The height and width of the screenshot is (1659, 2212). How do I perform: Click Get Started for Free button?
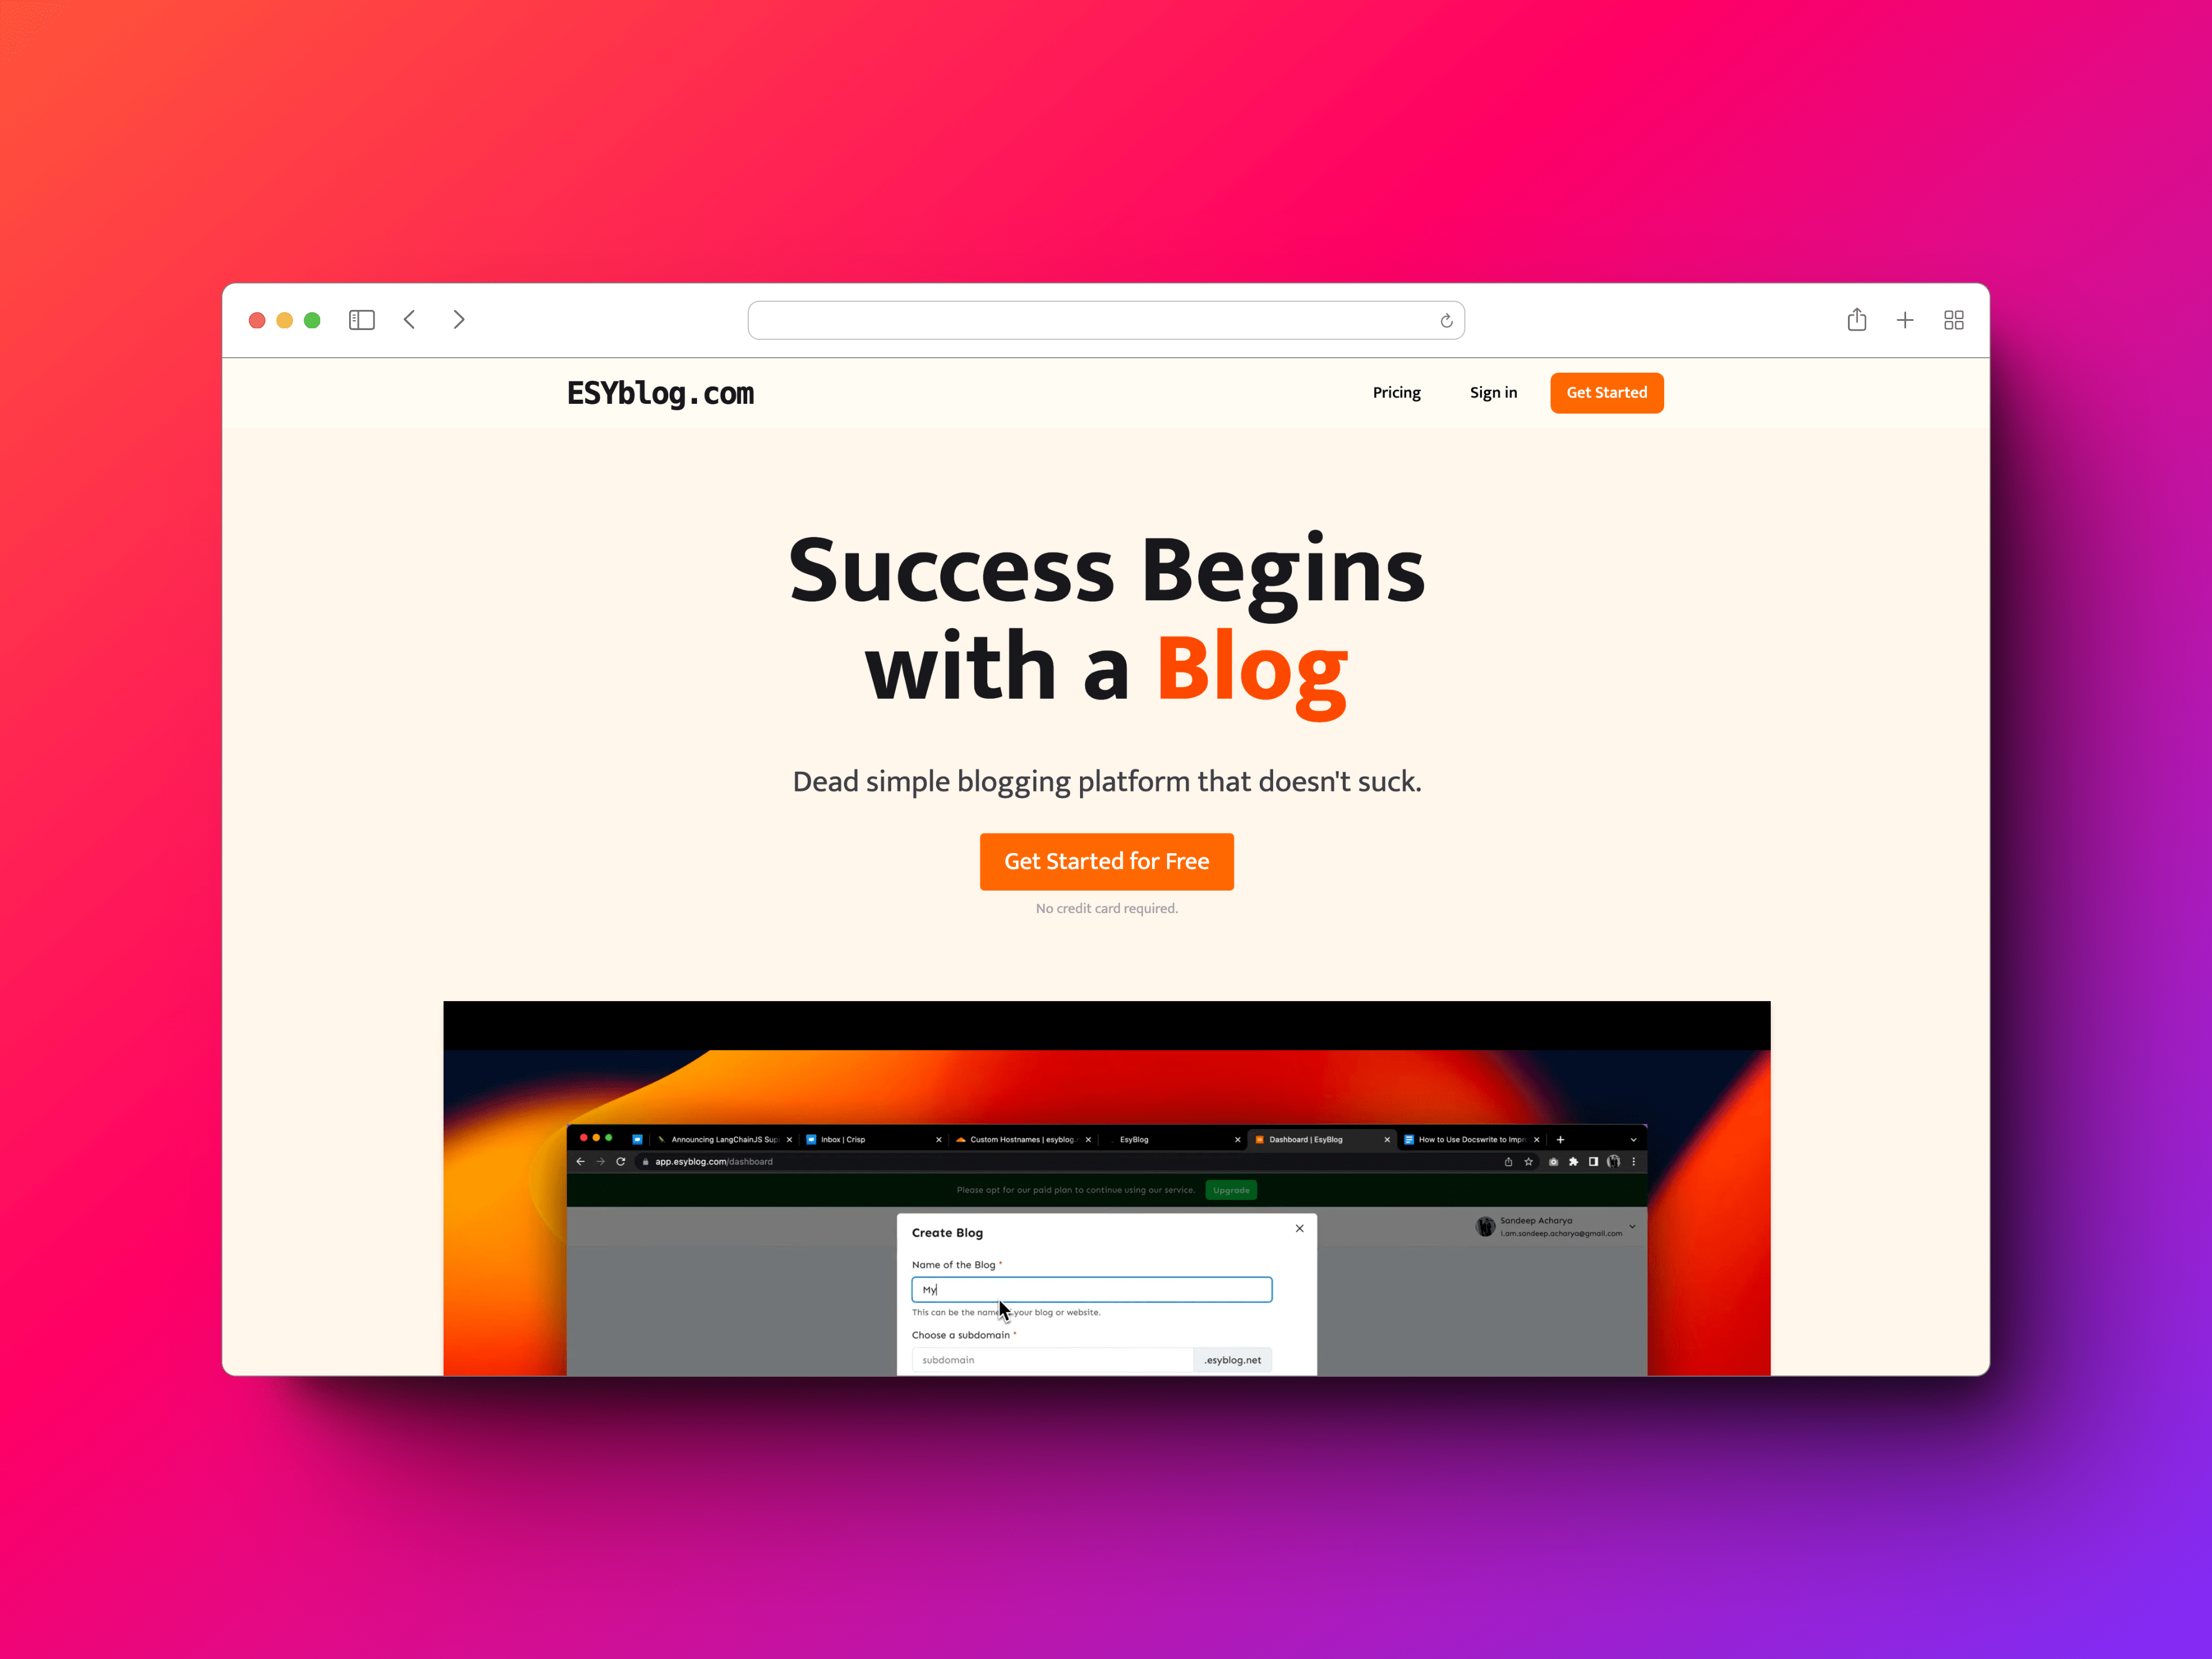coord(1106,859)
